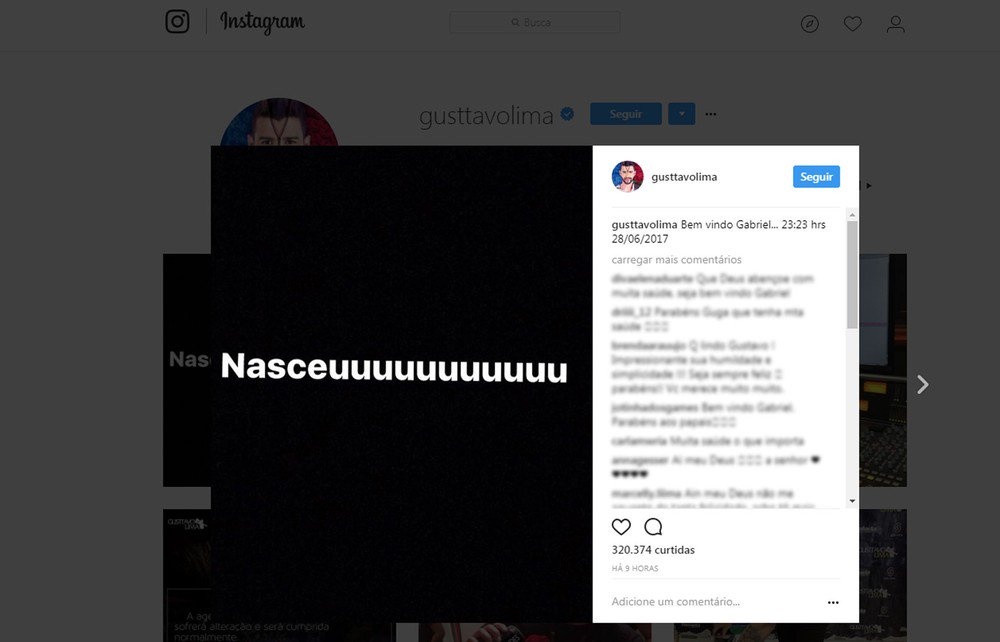Screen dimensions: 1000x642
Task: Click the Seguir button on the profile header
Action: 626,114
